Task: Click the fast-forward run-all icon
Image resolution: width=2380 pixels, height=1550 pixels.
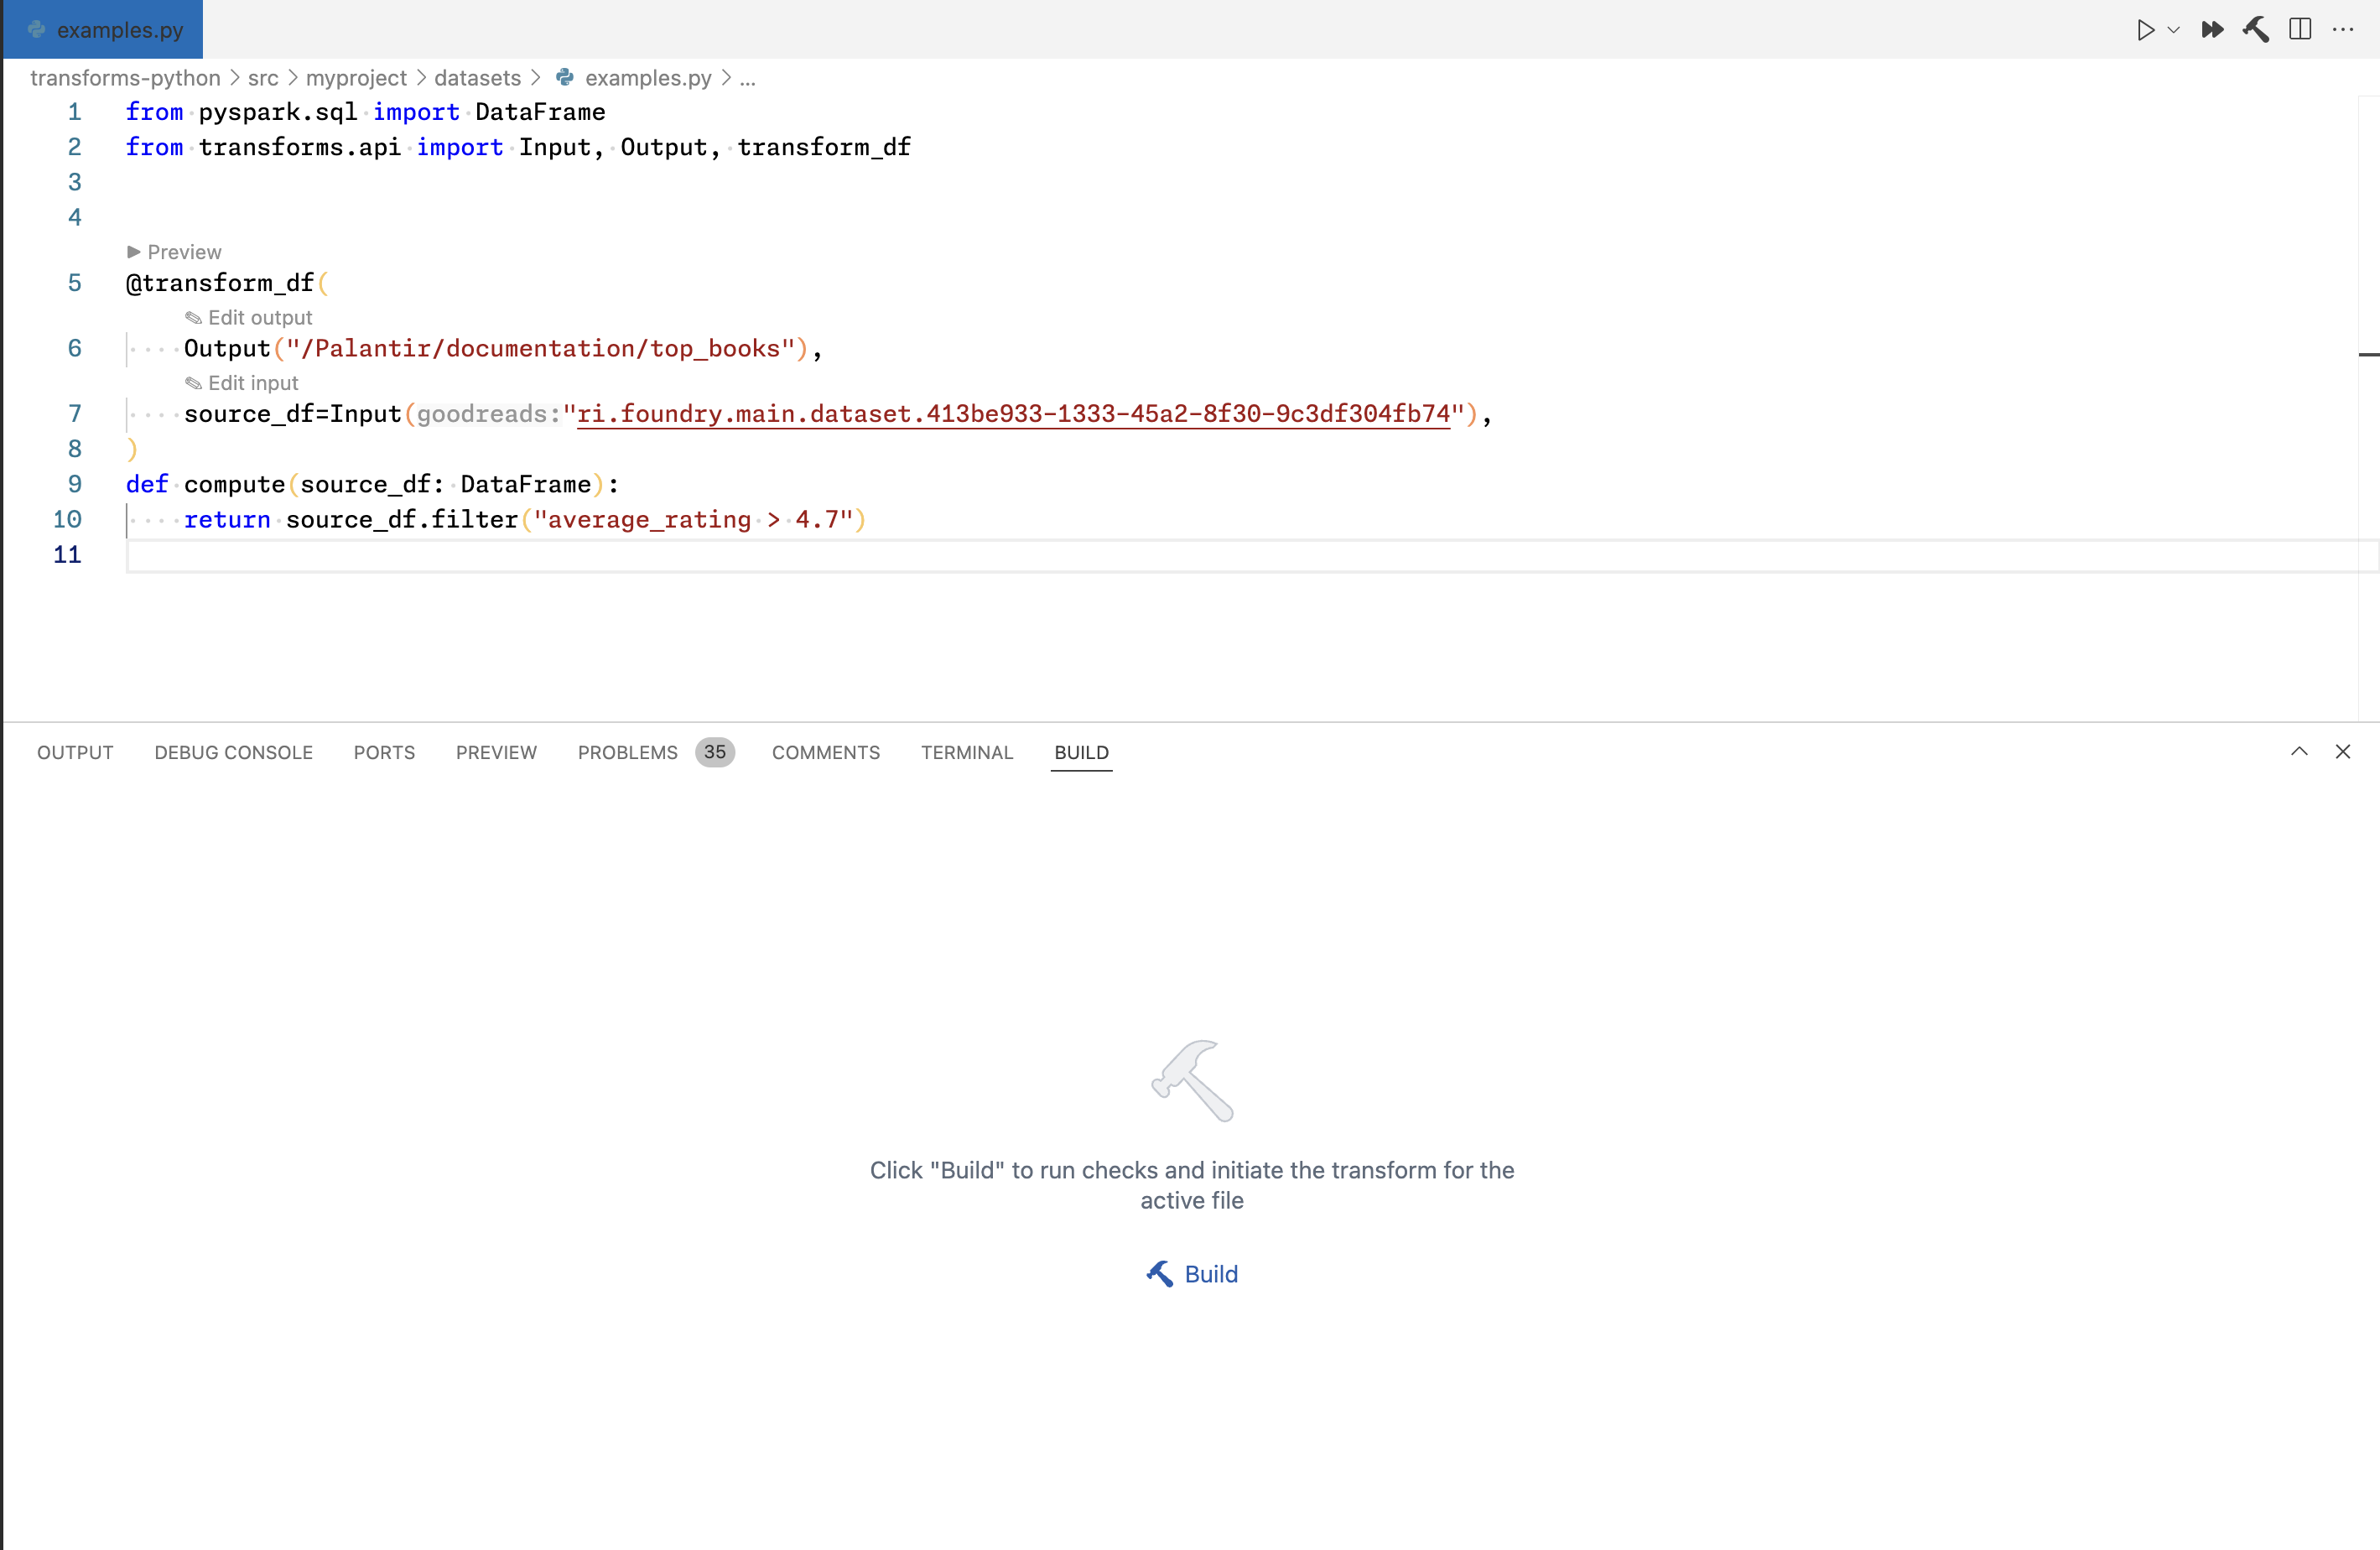Action: click(x=2212, y=30)
